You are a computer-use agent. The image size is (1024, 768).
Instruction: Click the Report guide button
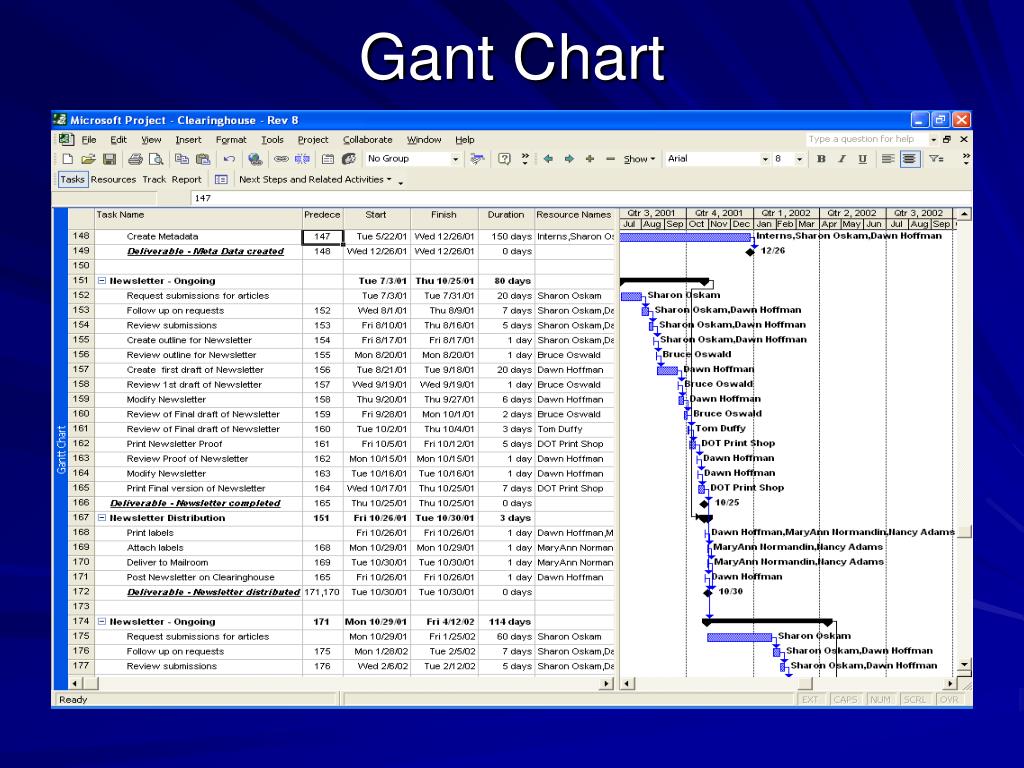click(187, 180)
